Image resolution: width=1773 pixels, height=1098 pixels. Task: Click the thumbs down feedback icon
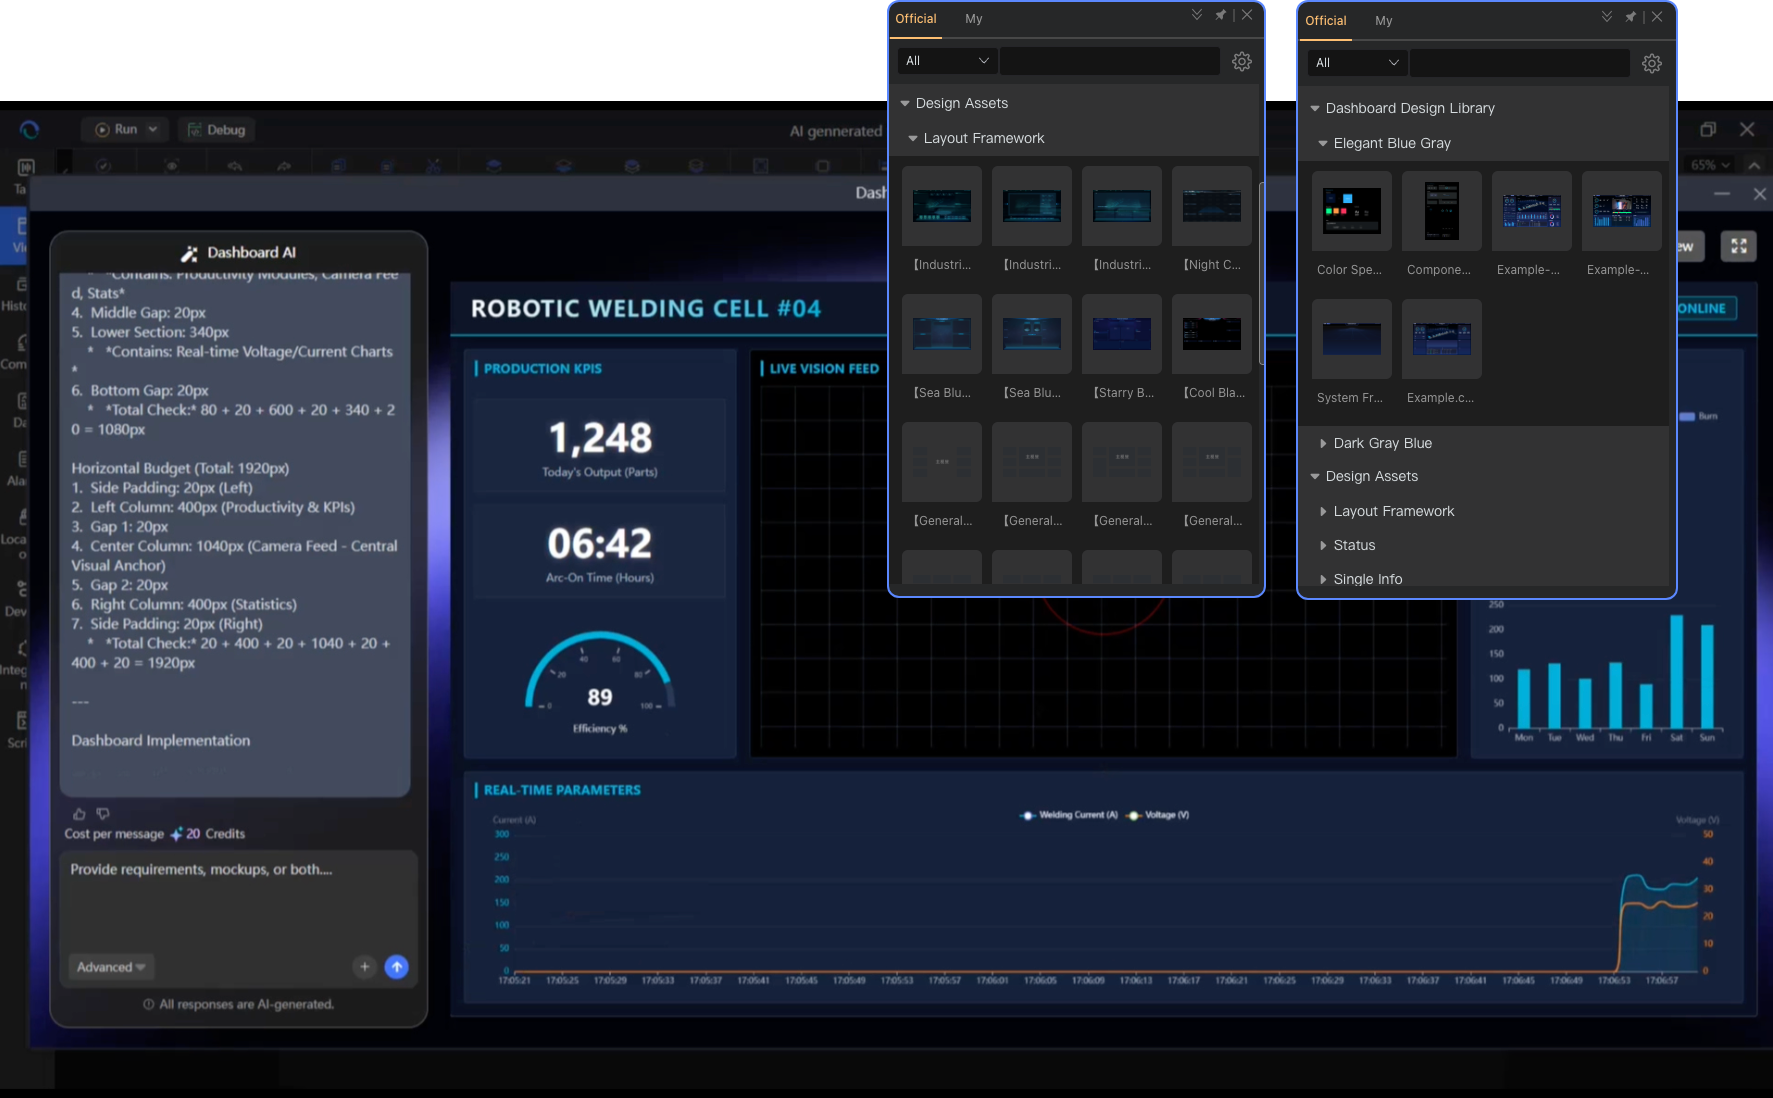103,814
